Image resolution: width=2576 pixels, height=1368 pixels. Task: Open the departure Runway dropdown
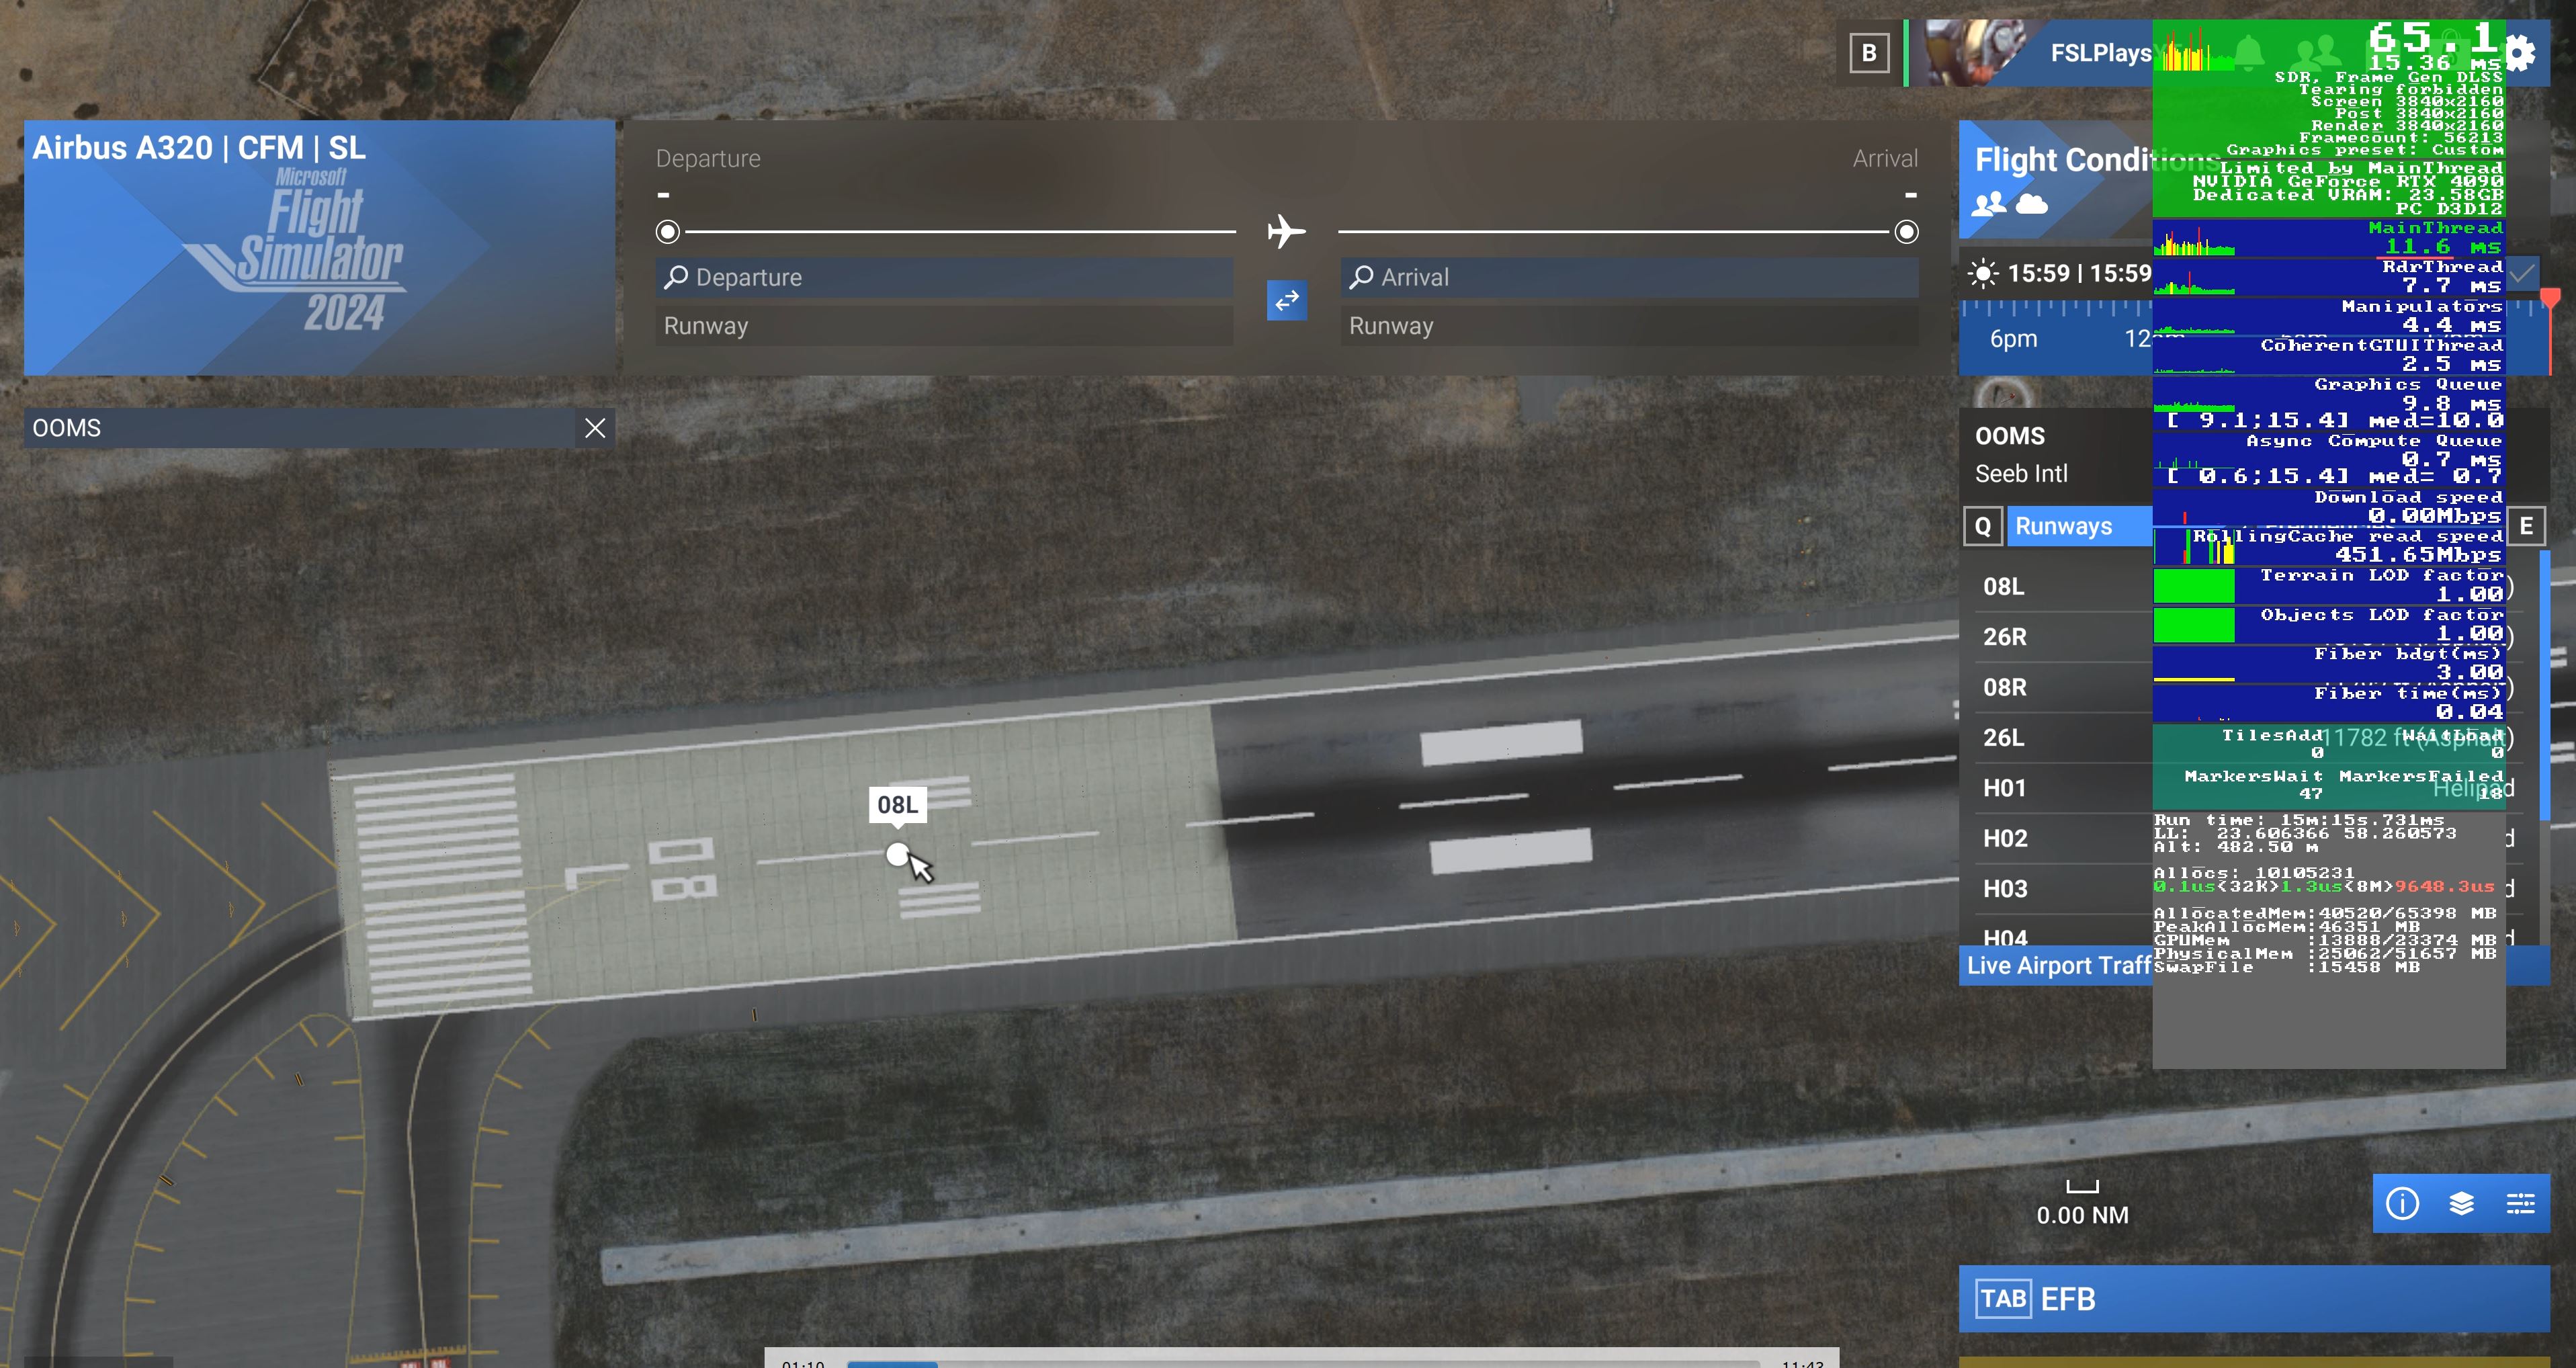click(943, 326)
